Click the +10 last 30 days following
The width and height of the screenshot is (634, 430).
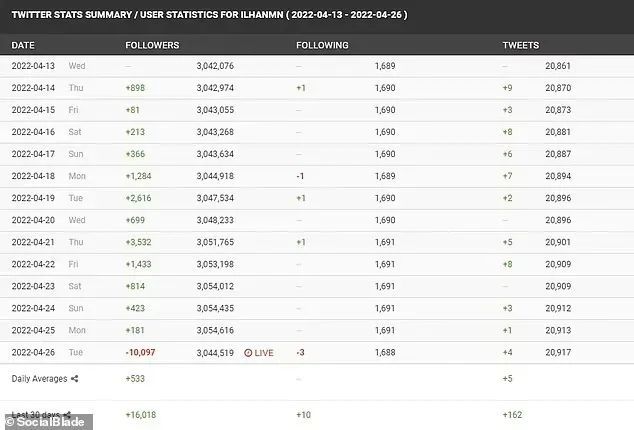(x=304, y=415)
